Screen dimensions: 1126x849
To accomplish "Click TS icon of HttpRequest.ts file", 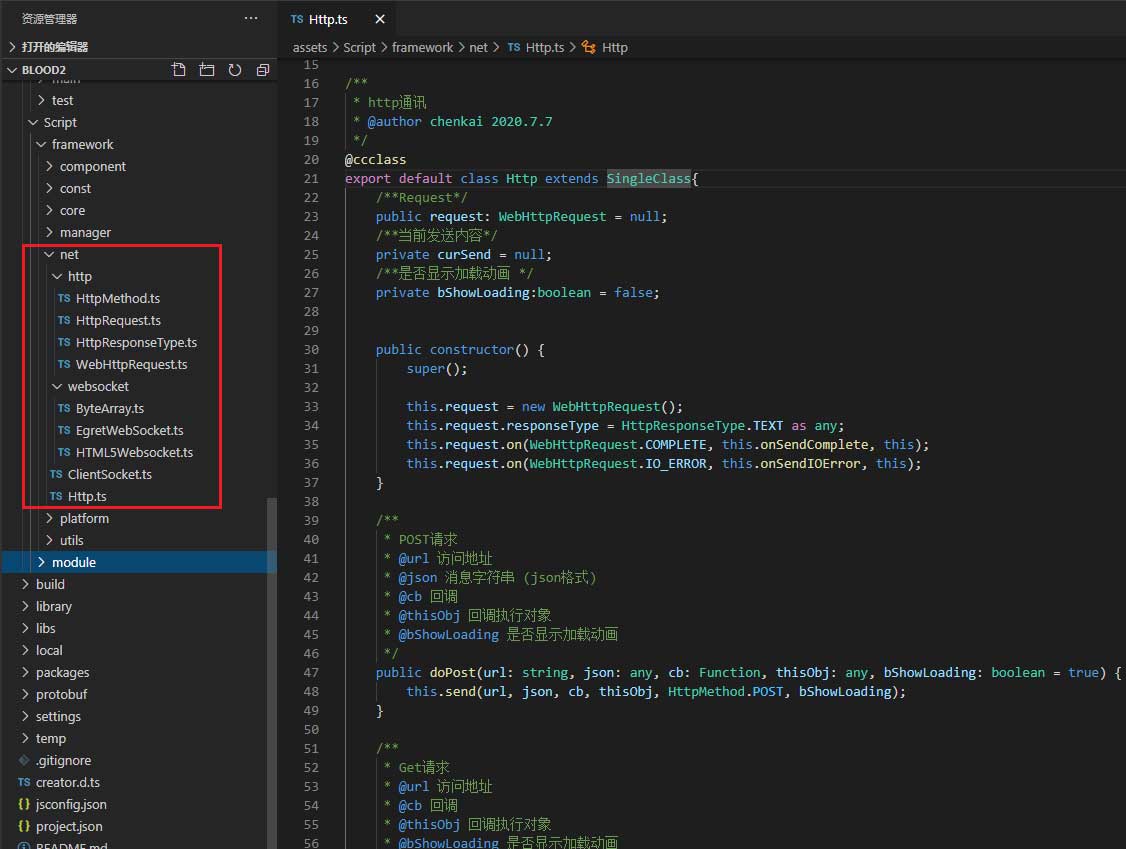I will click(x=64, y=320).
